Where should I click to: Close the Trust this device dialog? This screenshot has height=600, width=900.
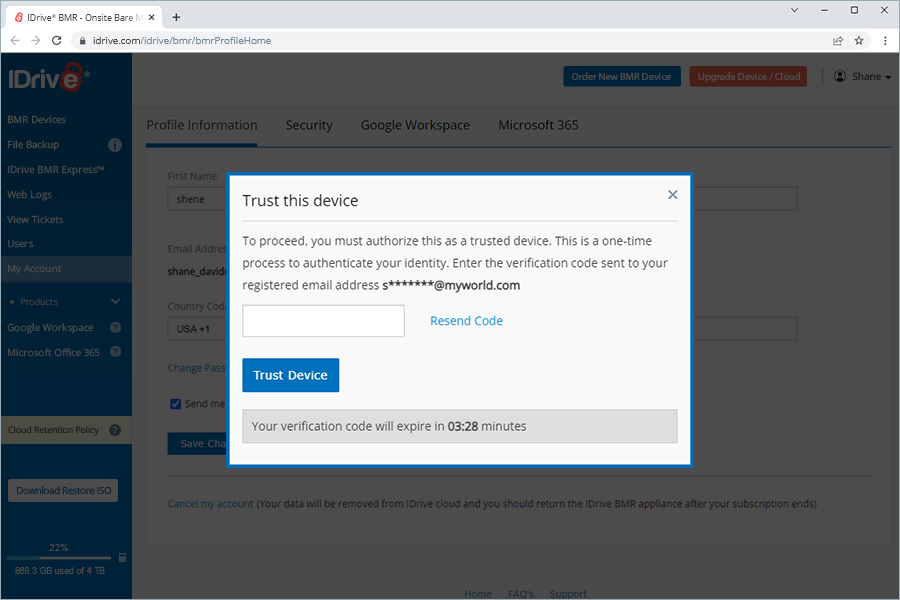(x=673, y=195)
